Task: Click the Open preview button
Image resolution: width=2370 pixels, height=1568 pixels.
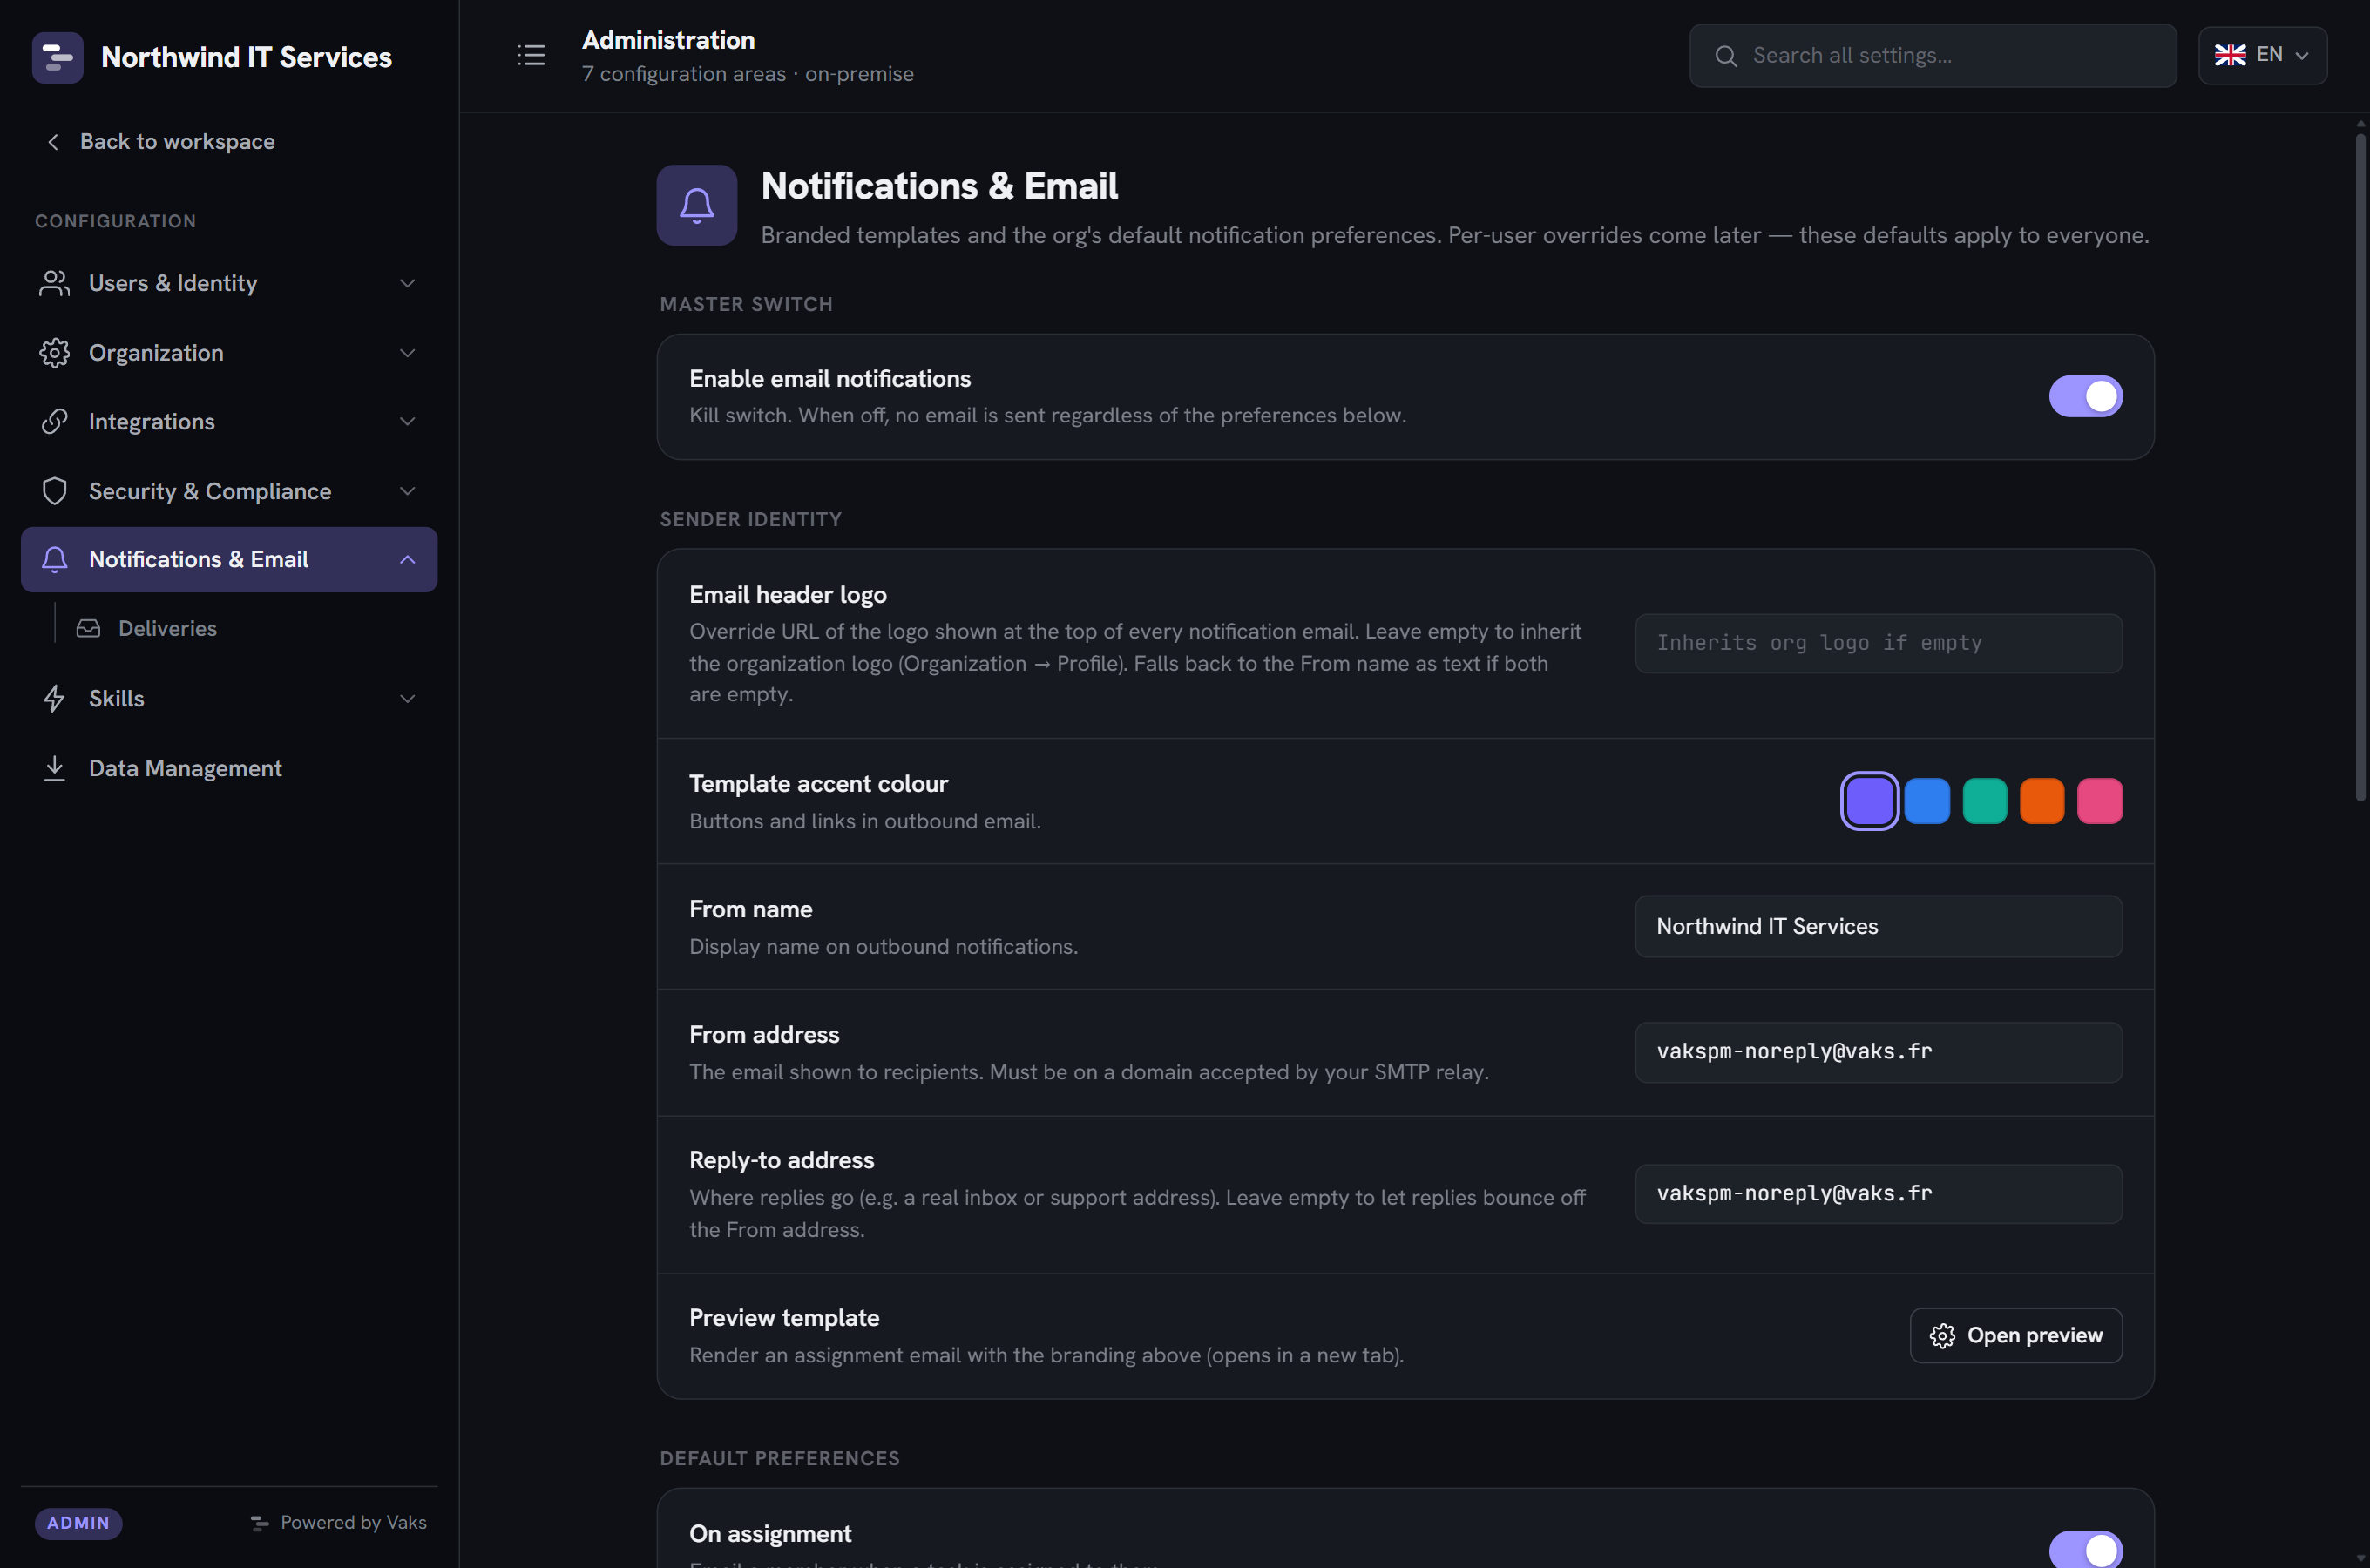Action: (2015, 1335)
